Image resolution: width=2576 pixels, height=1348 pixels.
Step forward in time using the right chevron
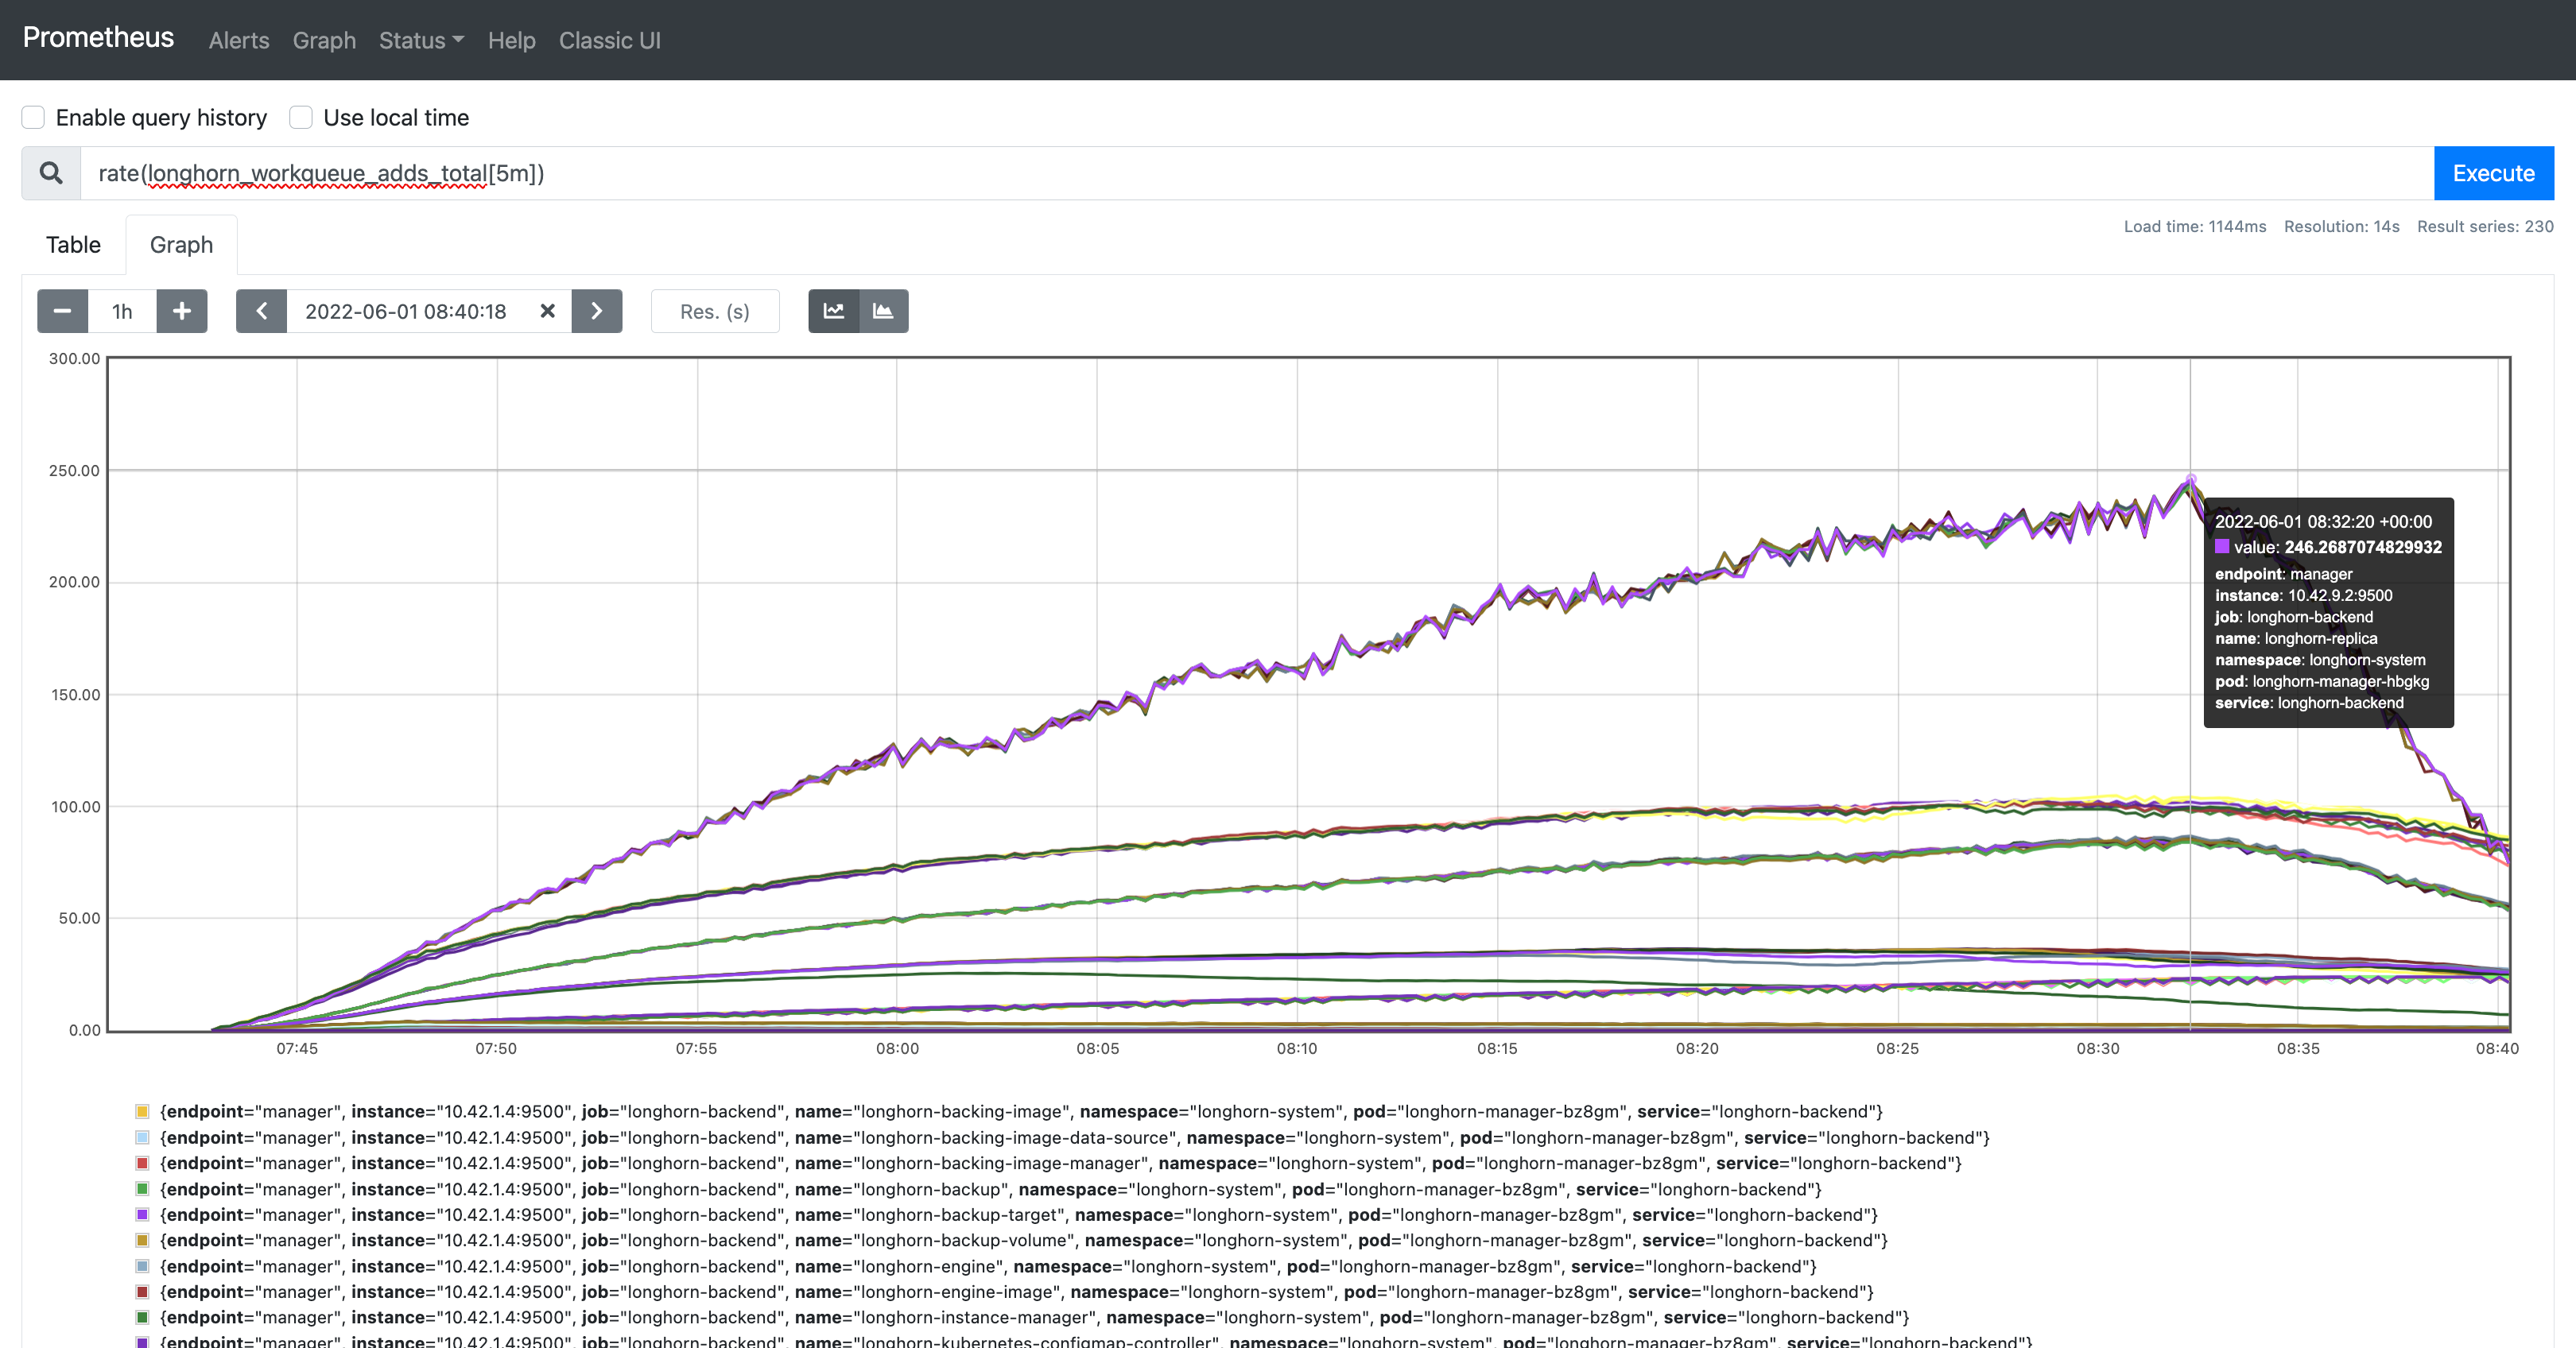[x=597, y=311]
